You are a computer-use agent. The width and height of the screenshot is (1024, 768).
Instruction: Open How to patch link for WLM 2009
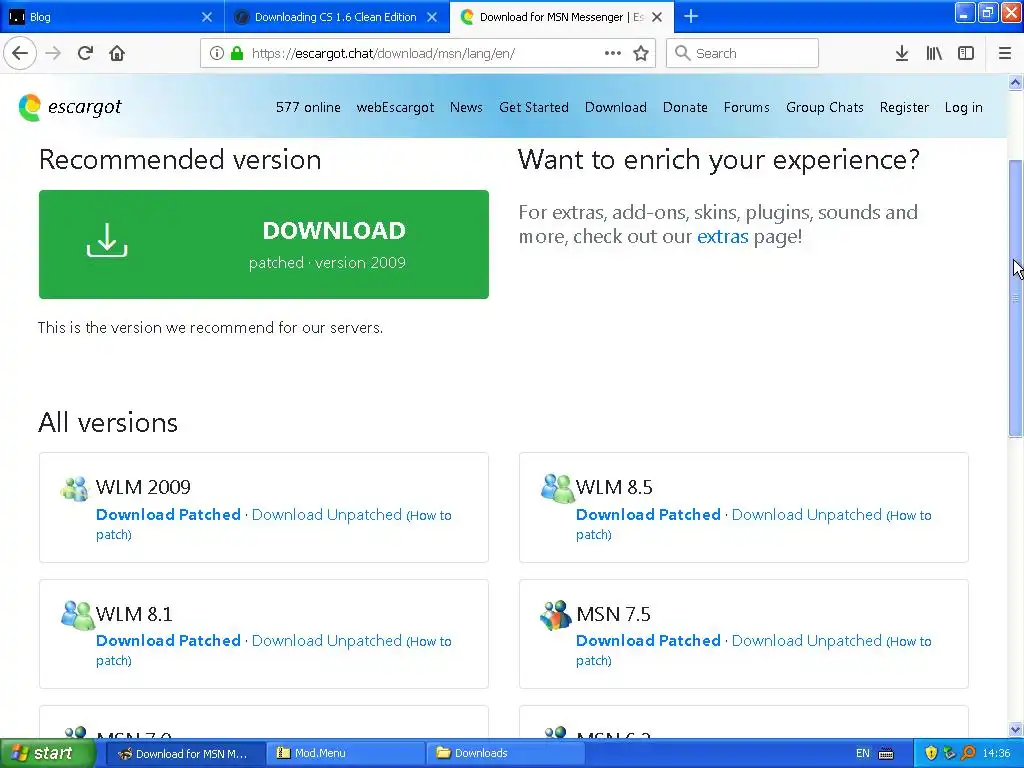431,516
